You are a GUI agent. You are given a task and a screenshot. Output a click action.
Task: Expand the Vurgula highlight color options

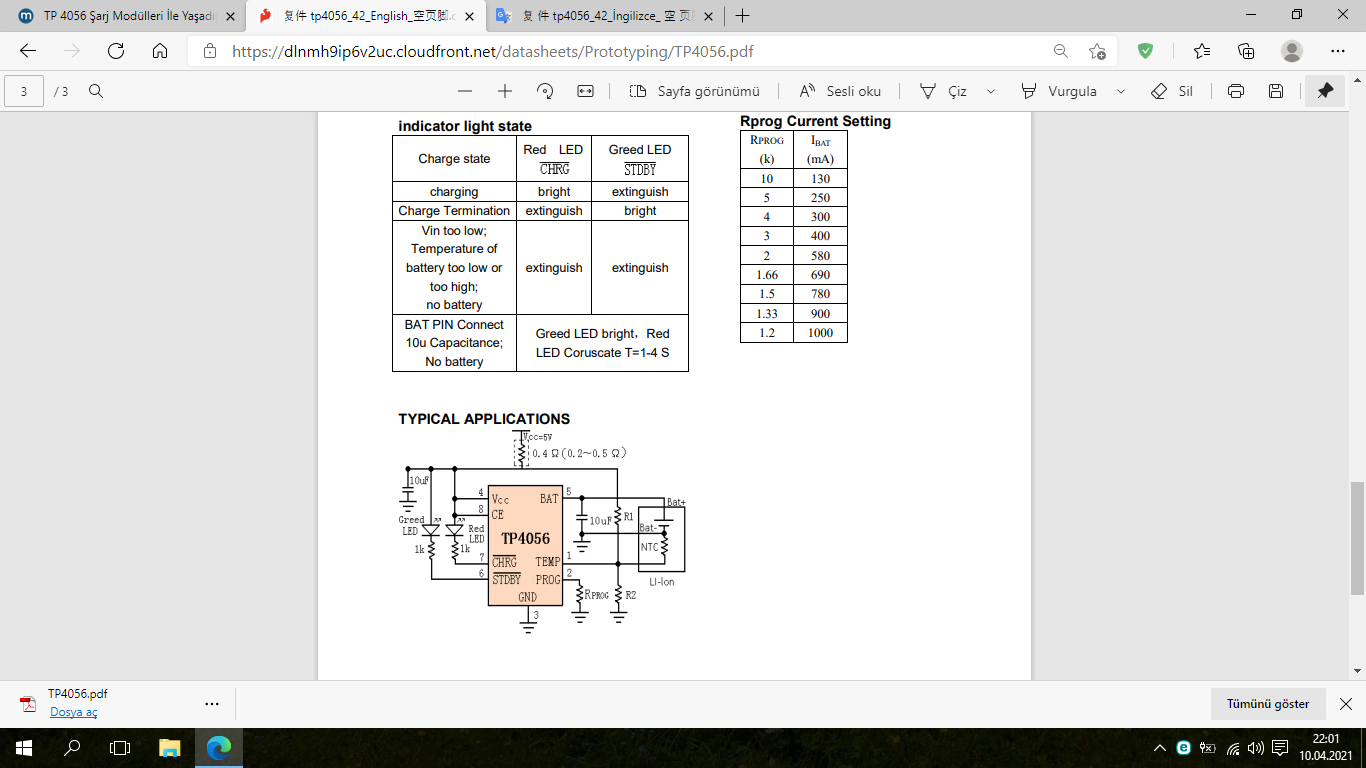pyautogui.click(x=1121, y=91)
